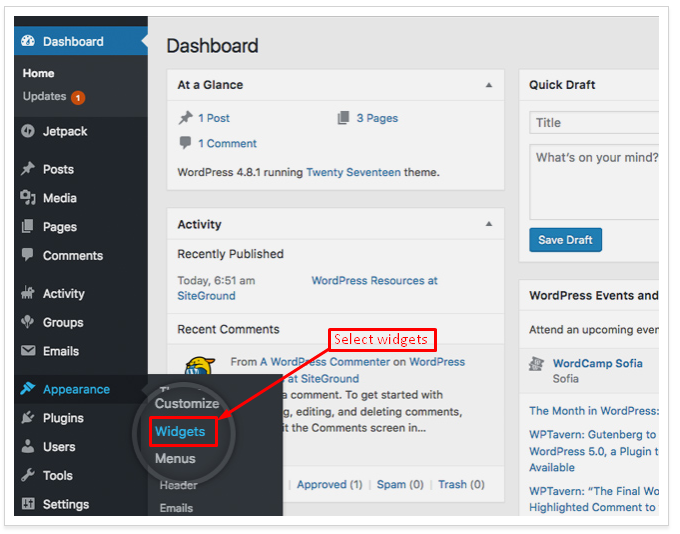Collapse the Activity panel
Image resolution: width=680 pixels, height=534 pixels.
pos(489,224)
